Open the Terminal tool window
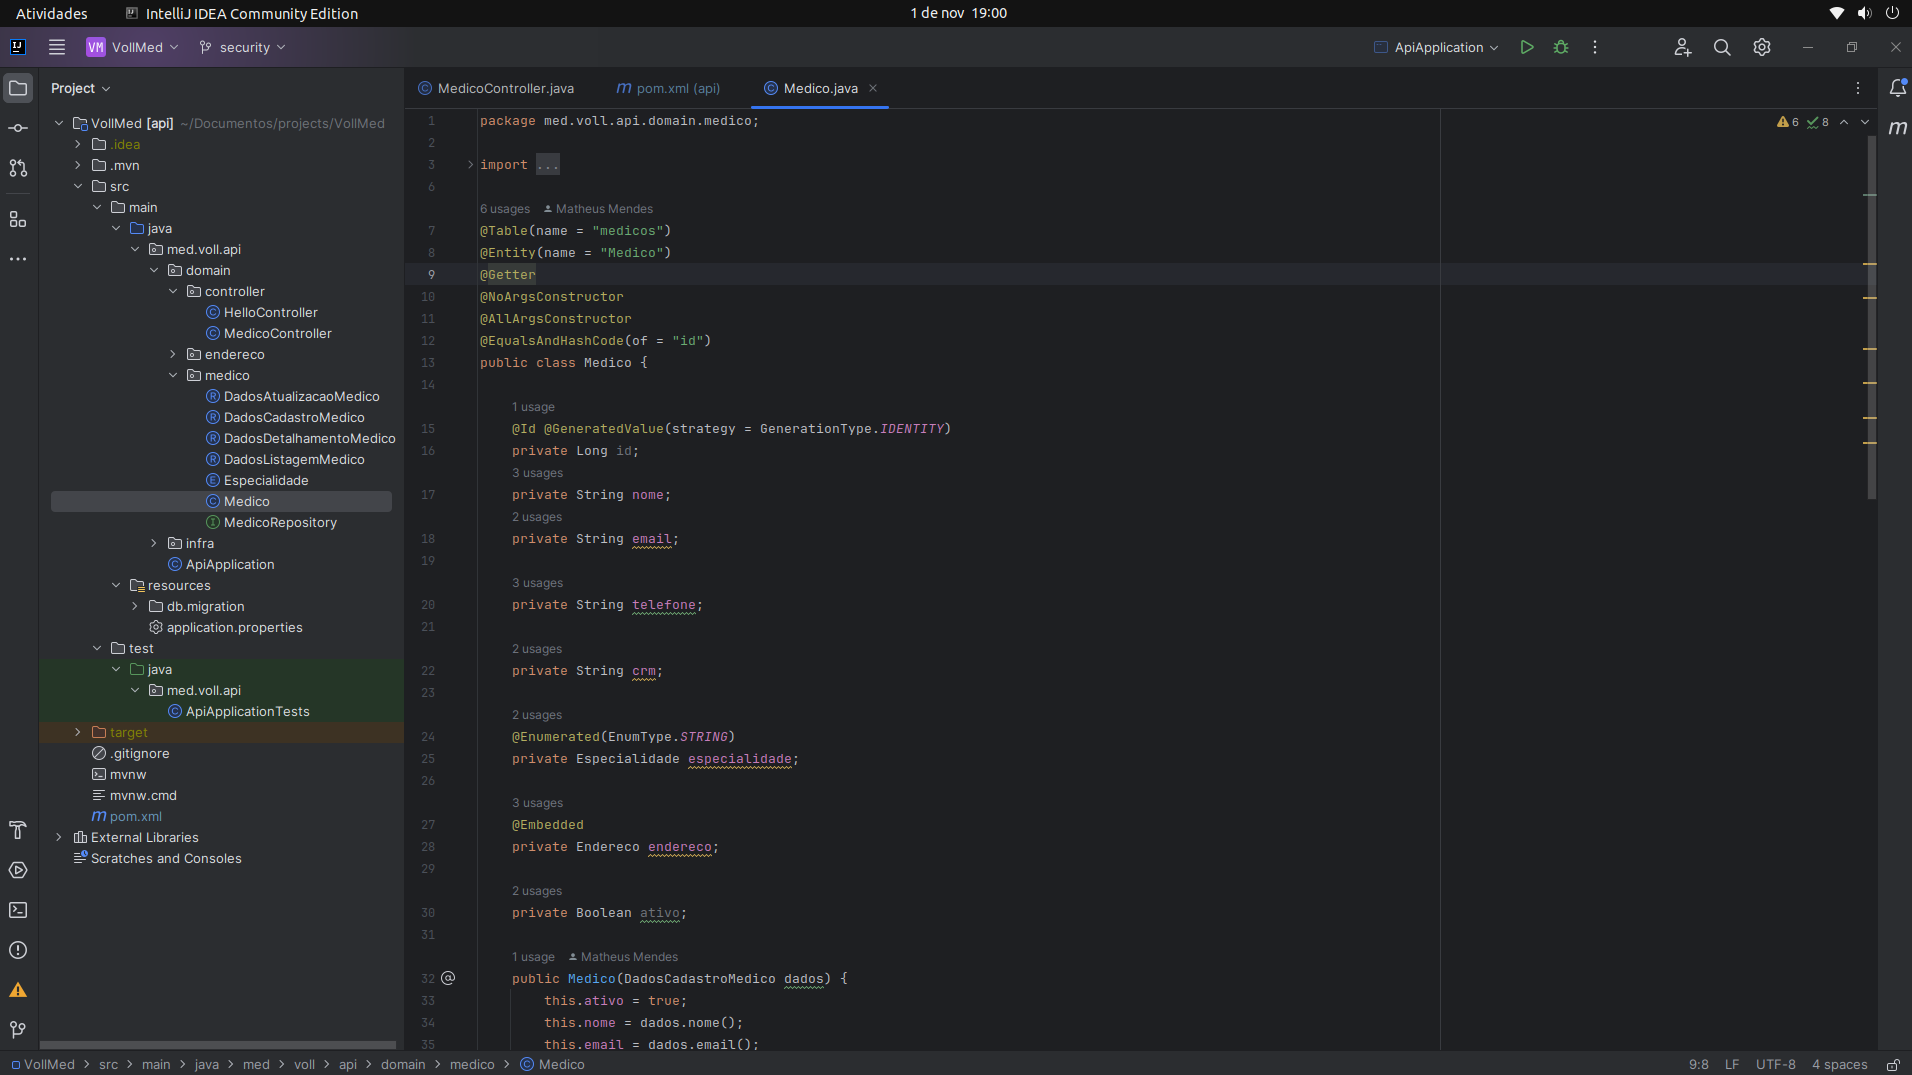The width and height of the screenshot is (1912, 1075). [x=18, y=910]
